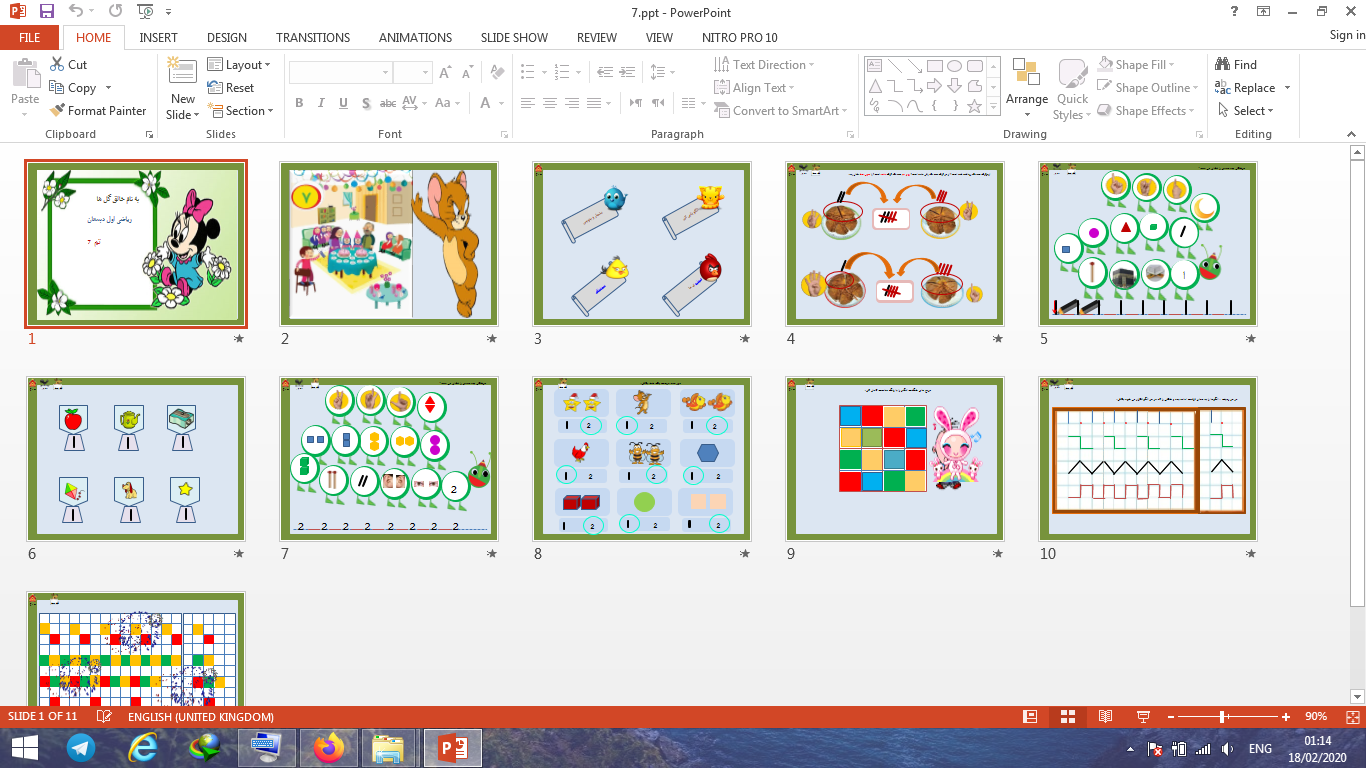The width and height of the screenshot is (1366, 768).
Task: Expand the Select dropdown in Editing
Action: [1247, 111]
